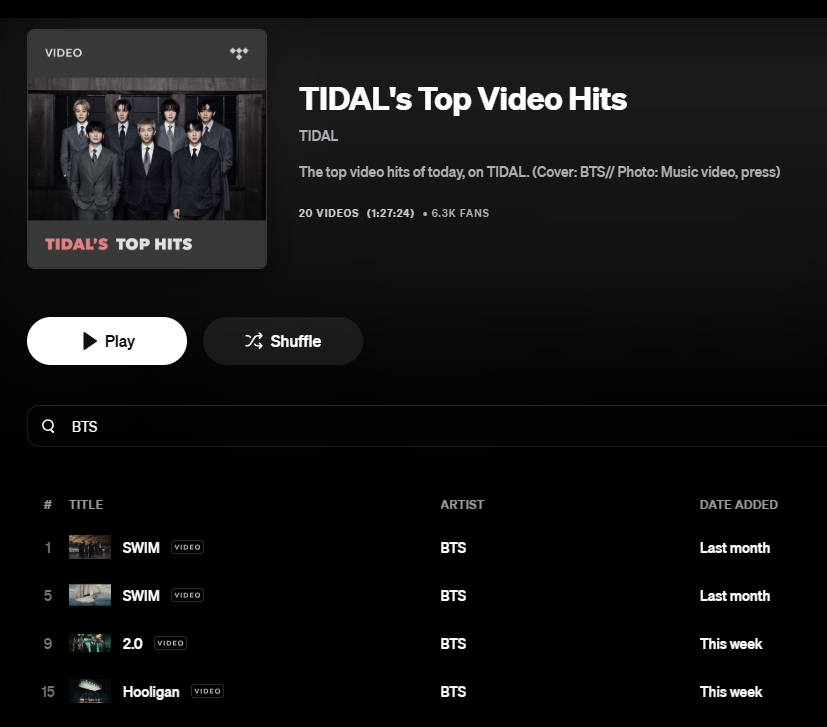This screenshot has width=827, height=727.
Task: Click the VIDEO label on the playlist cover
Action: [63, 53]
